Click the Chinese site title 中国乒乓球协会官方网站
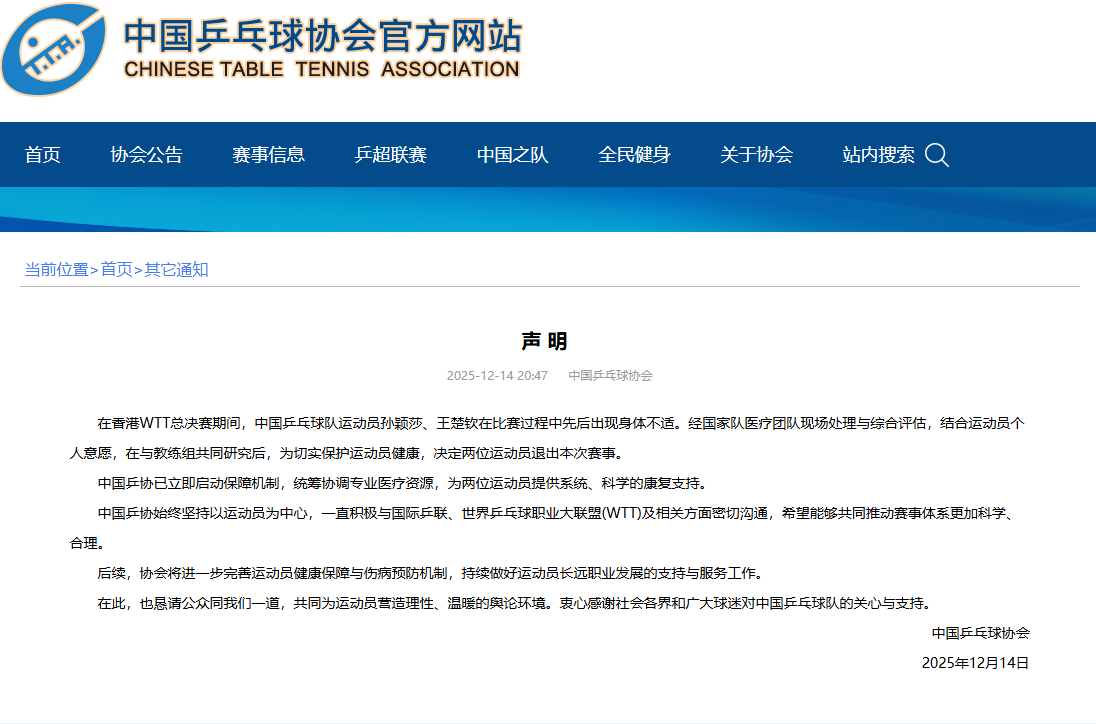This screenshot has width=1096, height=724. coord(322,35)
